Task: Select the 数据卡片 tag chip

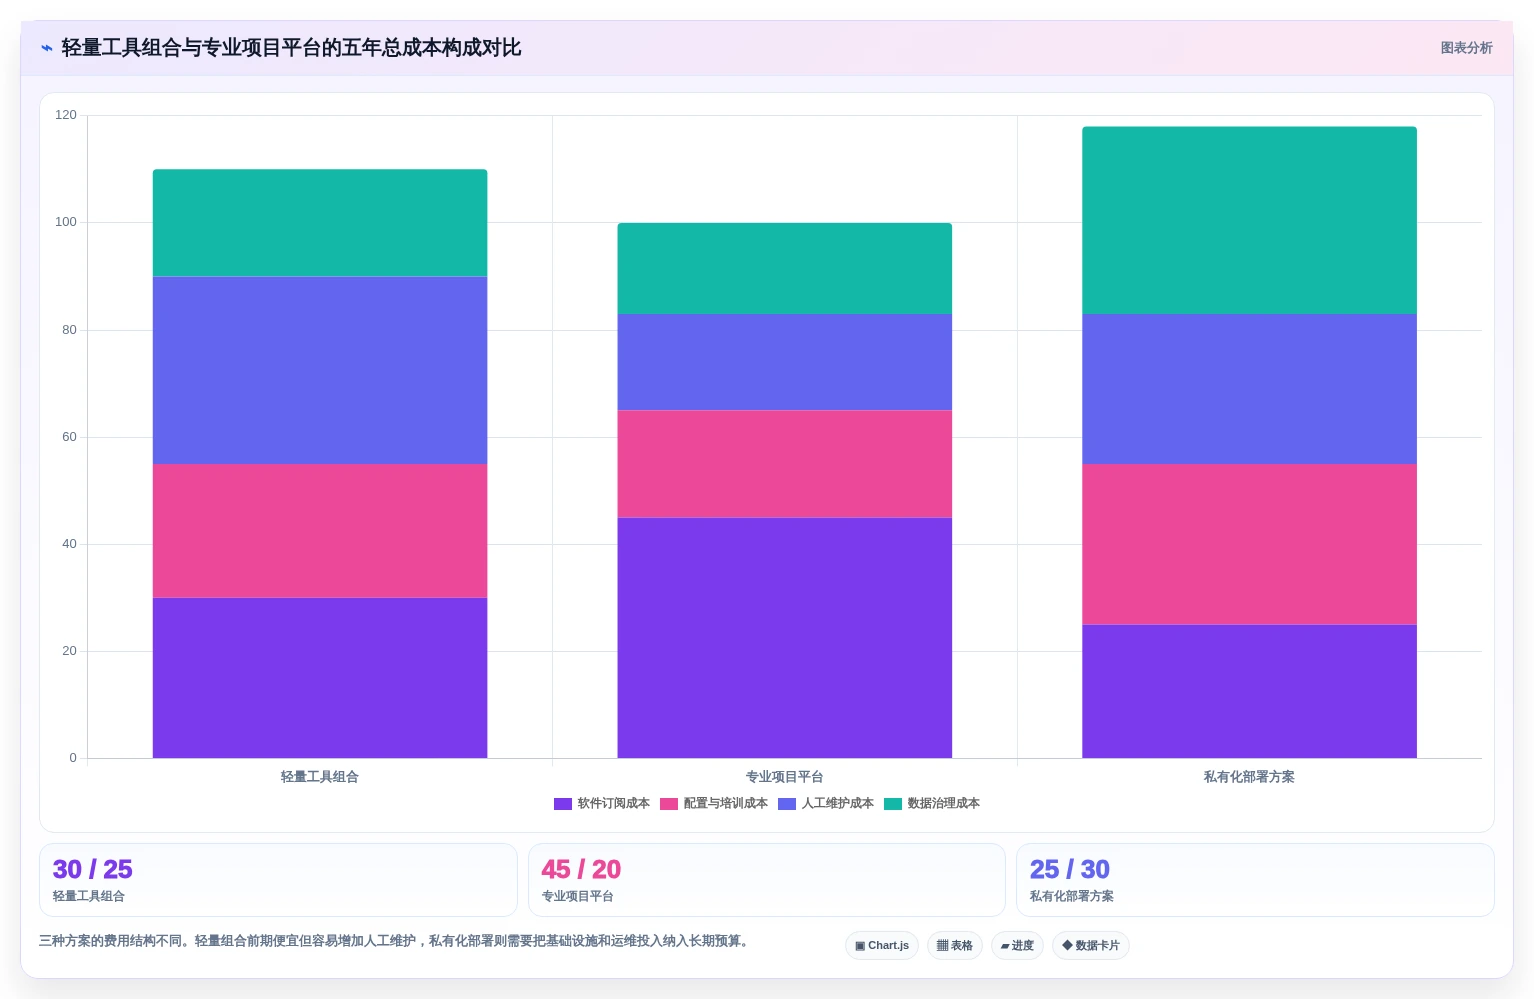Action: coord(1091,946)
